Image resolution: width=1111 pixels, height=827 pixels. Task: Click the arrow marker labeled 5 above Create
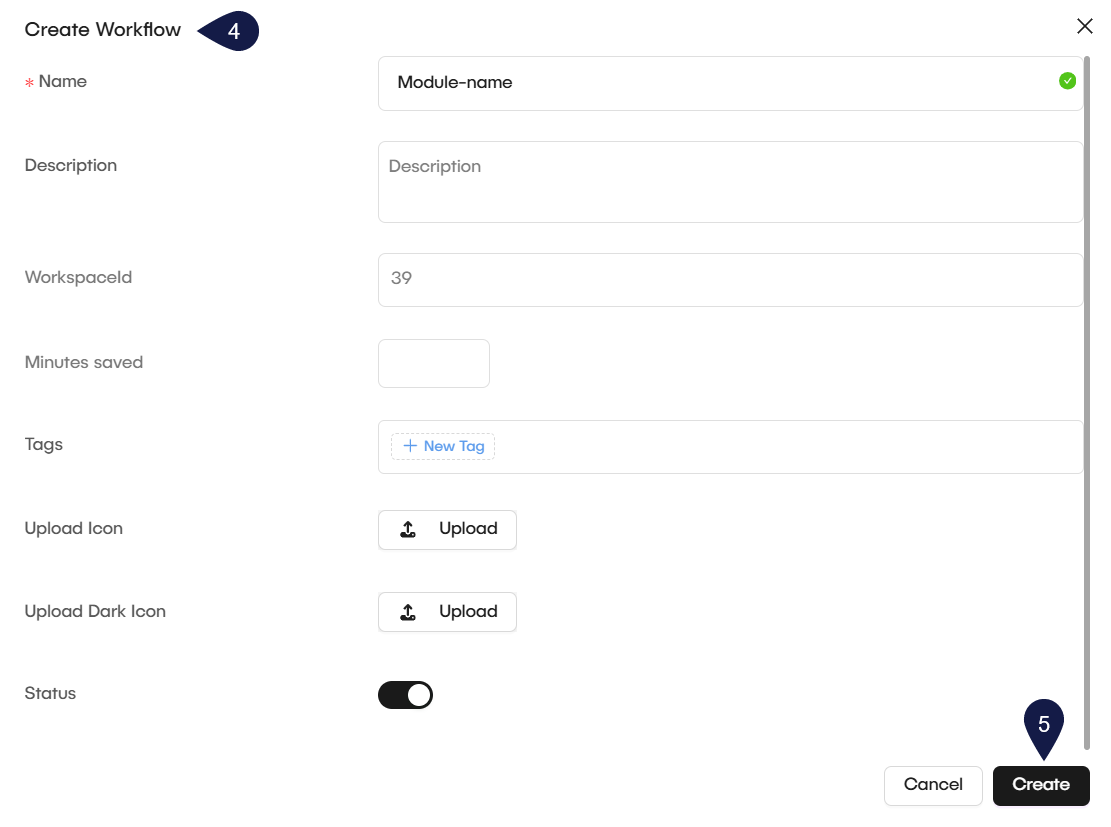click(1045, 723)
